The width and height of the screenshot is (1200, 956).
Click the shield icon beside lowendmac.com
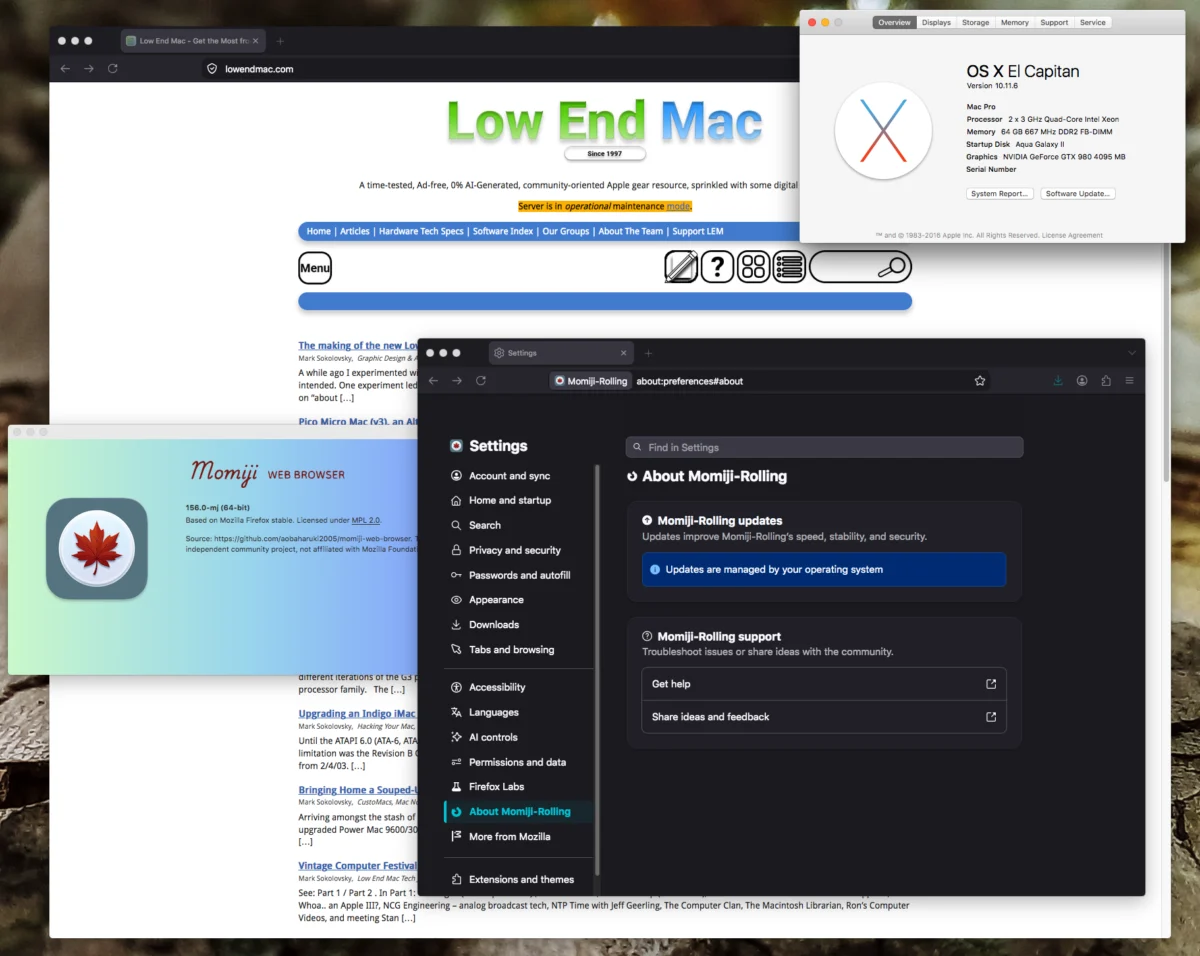click(211, 69)
